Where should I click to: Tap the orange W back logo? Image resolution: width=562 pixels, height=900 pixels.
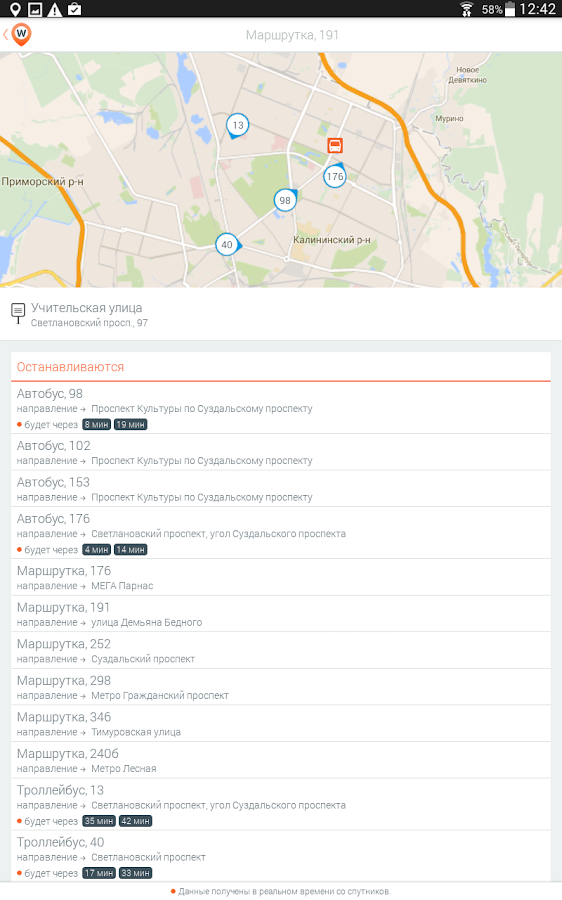pyautogui.click(x=21, y=34)
